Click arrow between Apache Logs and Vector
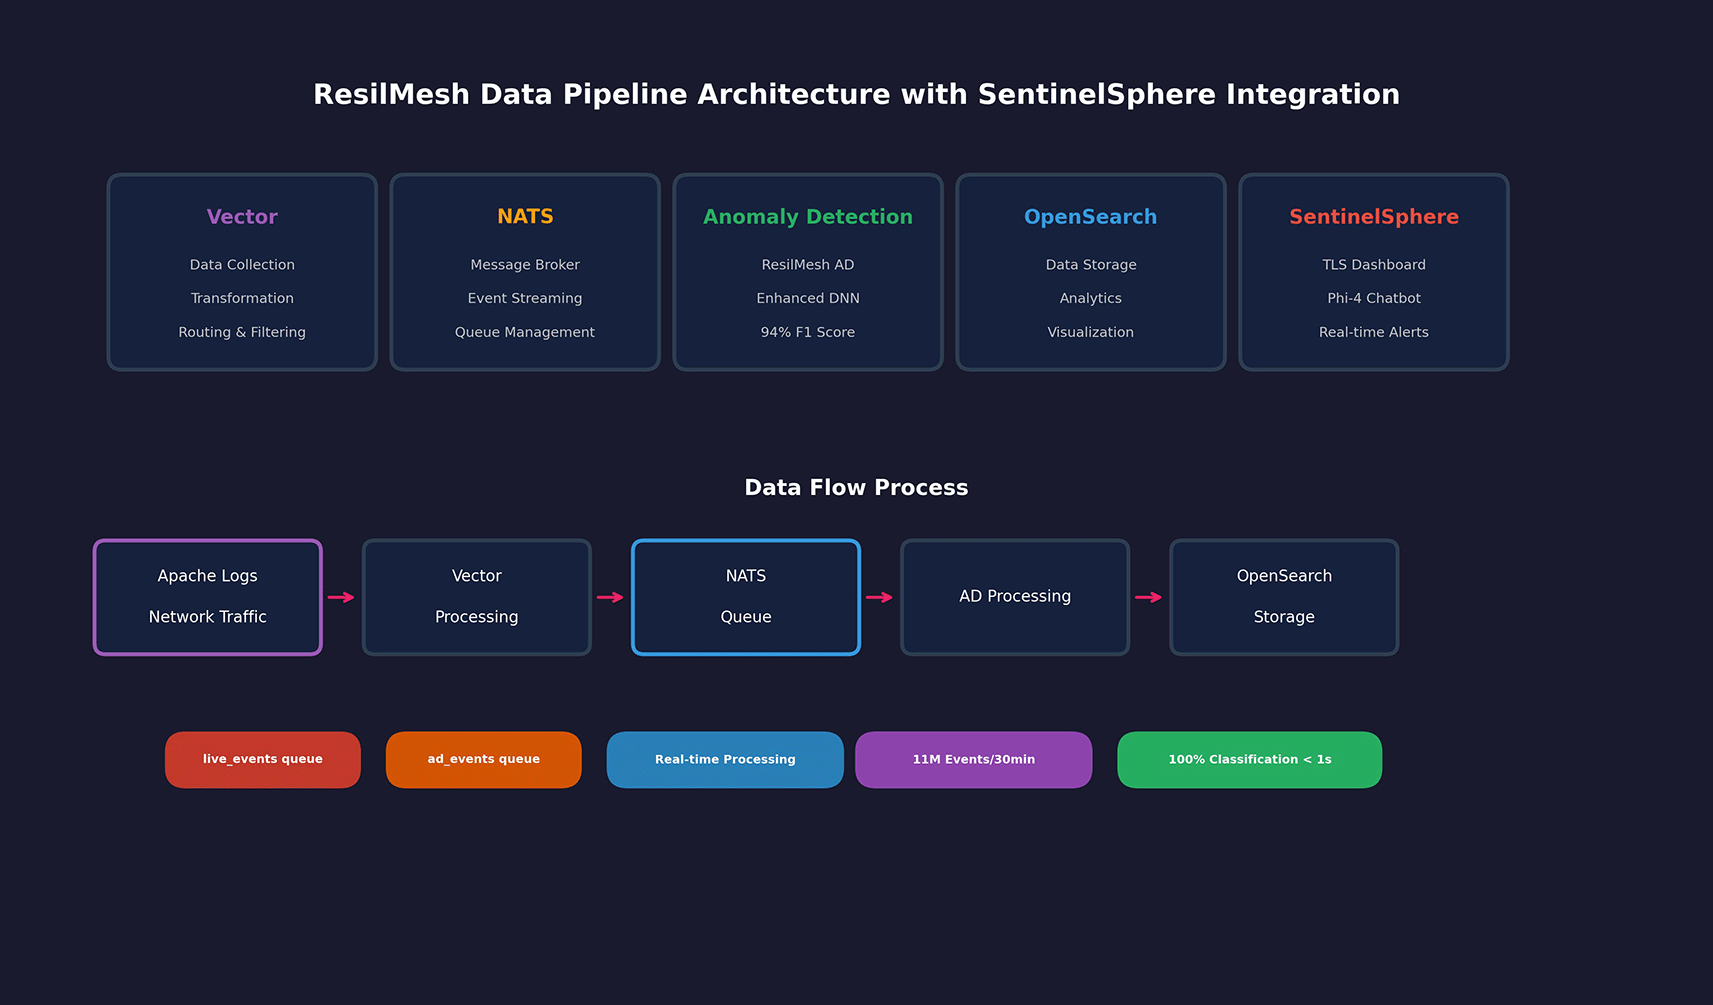The width and height of the screenshot is (1713, 1005). pos(342,597)
